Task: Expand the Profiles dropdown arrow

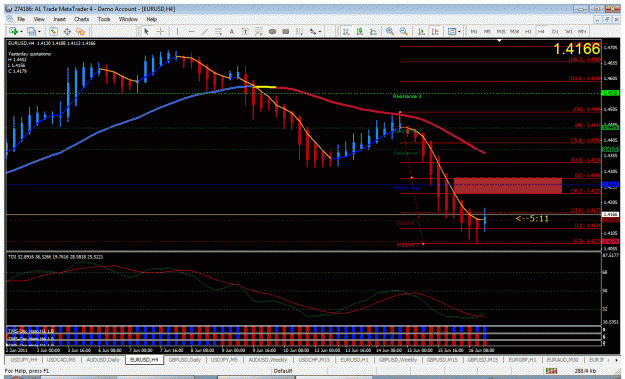Action: (39, 31)
